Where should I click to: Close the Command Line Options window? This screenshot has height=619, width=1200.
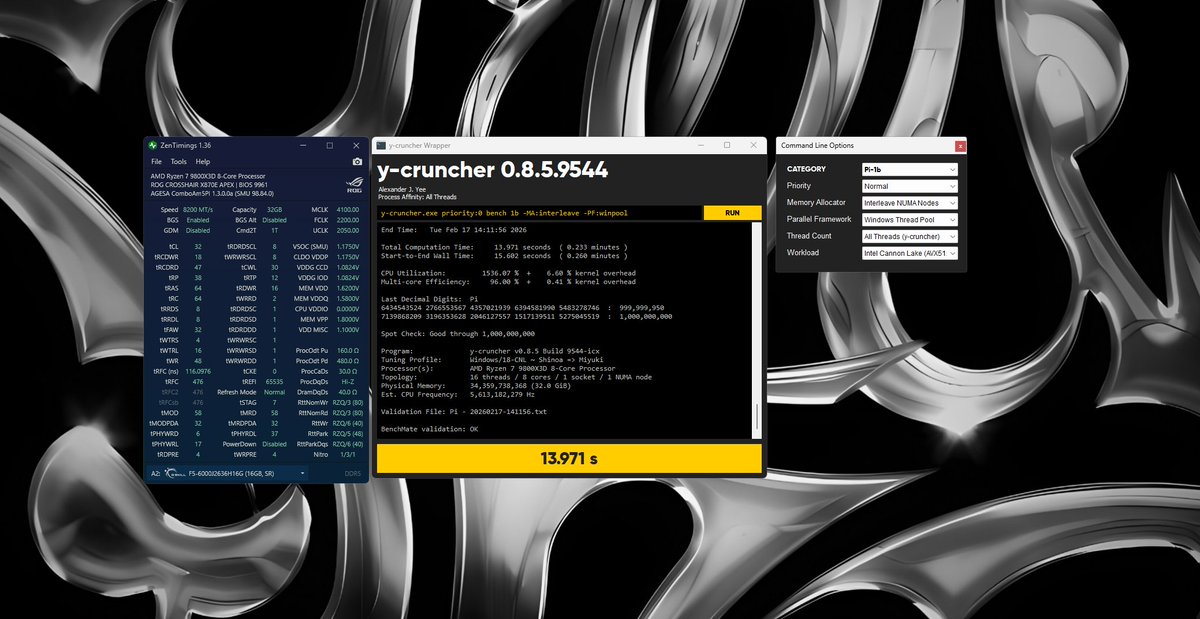(x=960, y=145)
